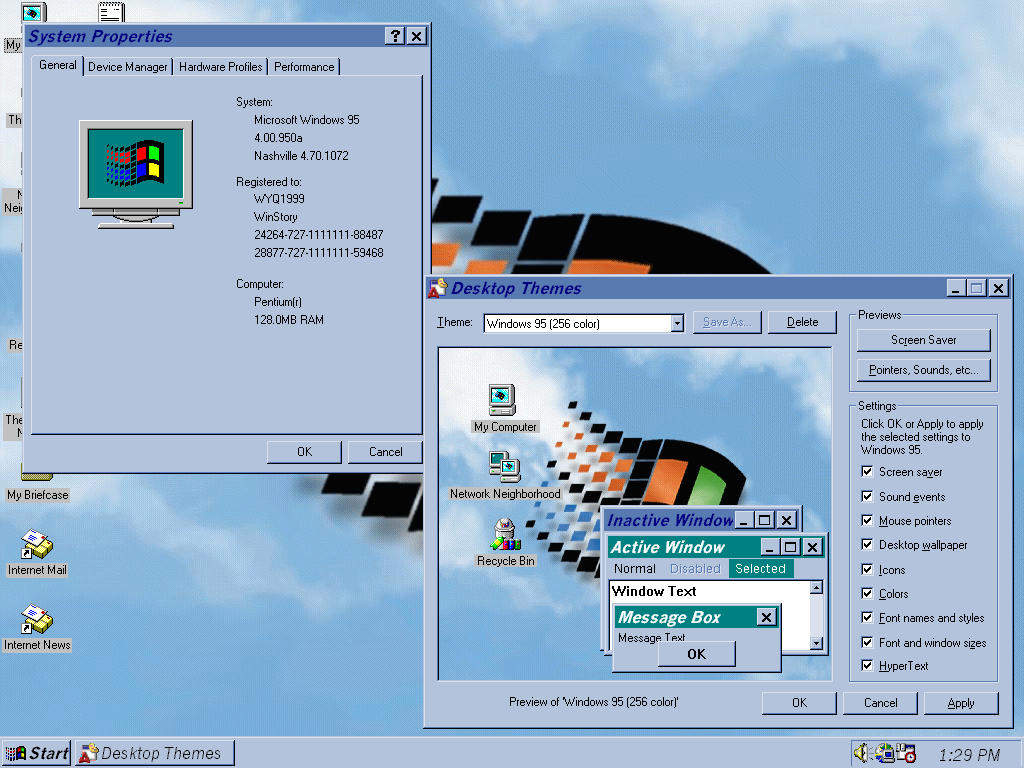This screenshot has width=1024, height=768.
Task: Open the Internet News desktop icon
Action: 37,619
